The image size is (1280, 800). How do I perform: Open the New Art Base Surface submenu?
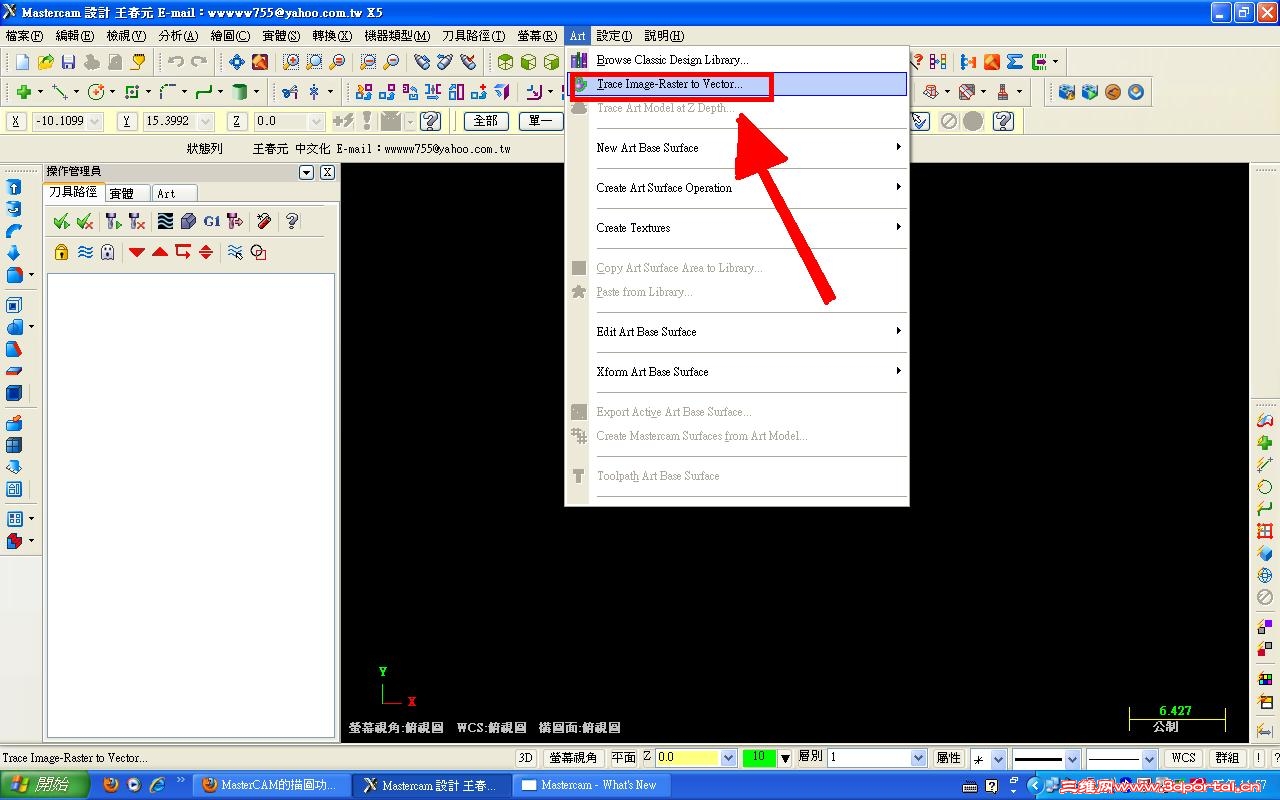(738, 148)
